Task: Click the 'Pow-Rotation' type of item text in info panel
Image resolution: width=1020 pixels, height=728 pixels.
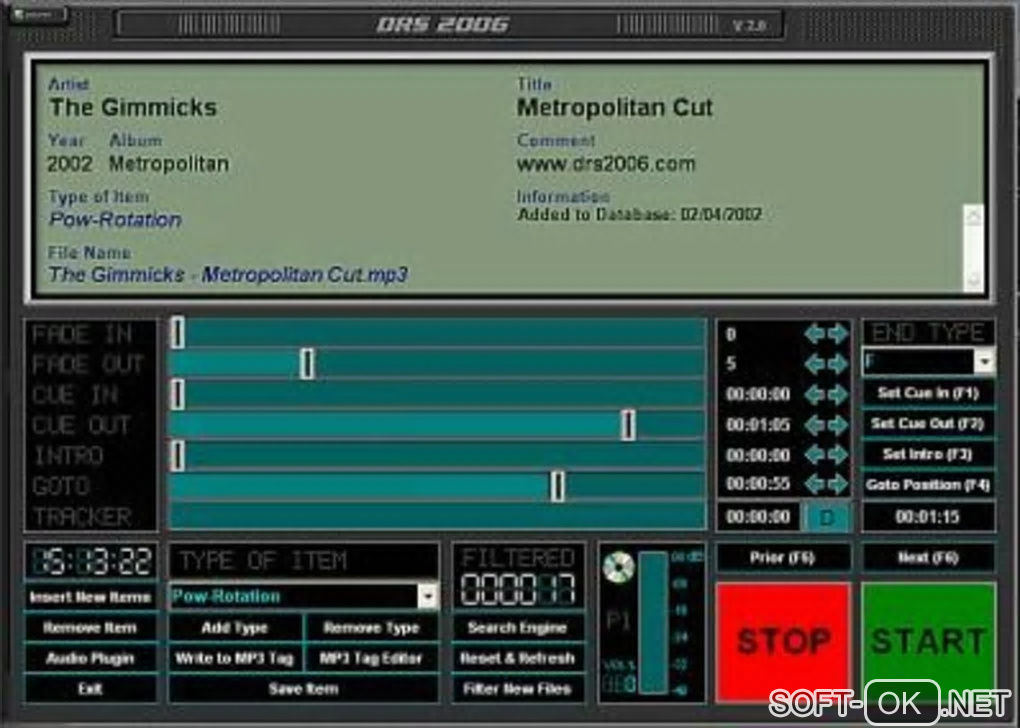Action: tap(115, 220)
